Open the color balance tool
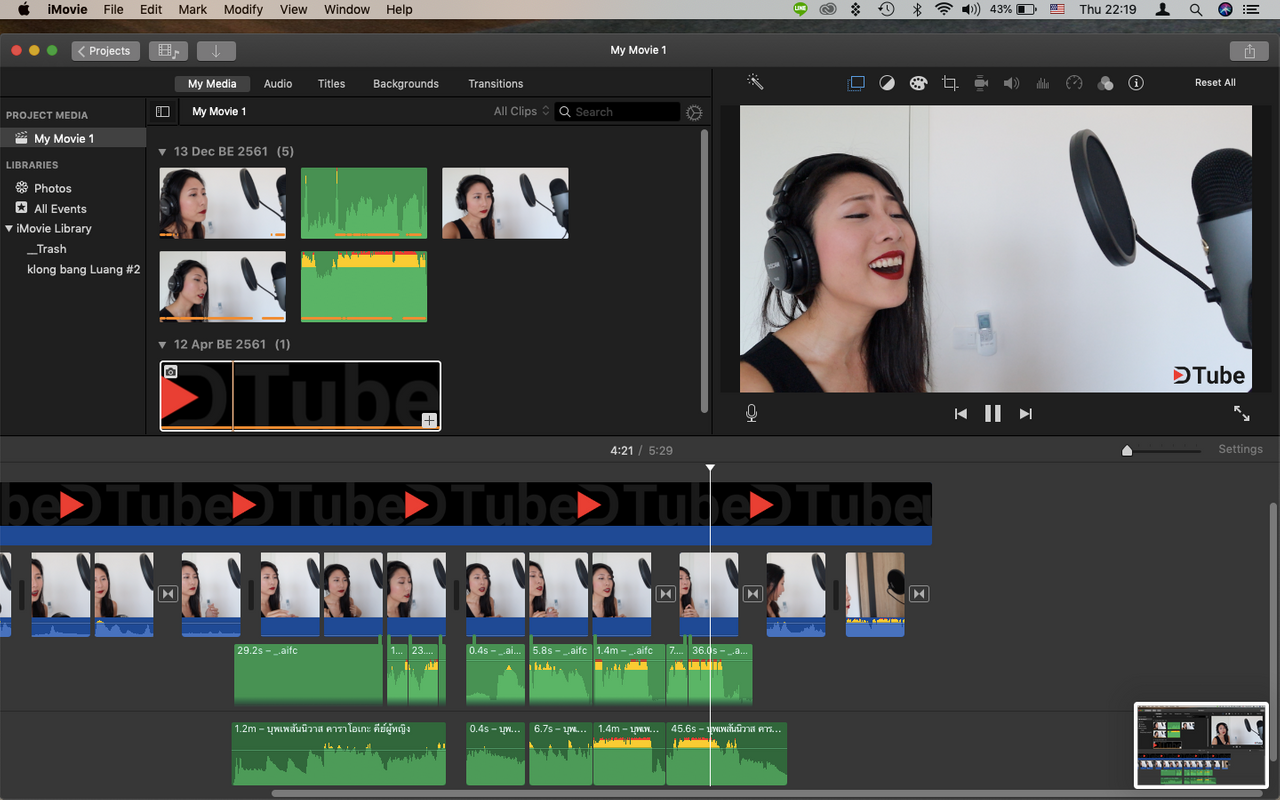This screenshot has width=1280, height=800. pos(887,83)
